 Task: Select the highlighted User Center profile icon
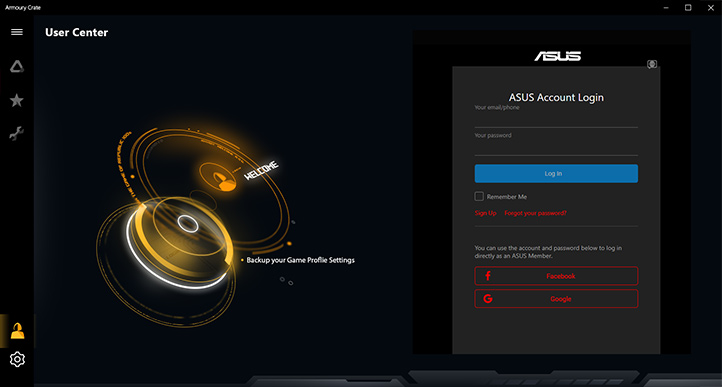coord(17,331)
